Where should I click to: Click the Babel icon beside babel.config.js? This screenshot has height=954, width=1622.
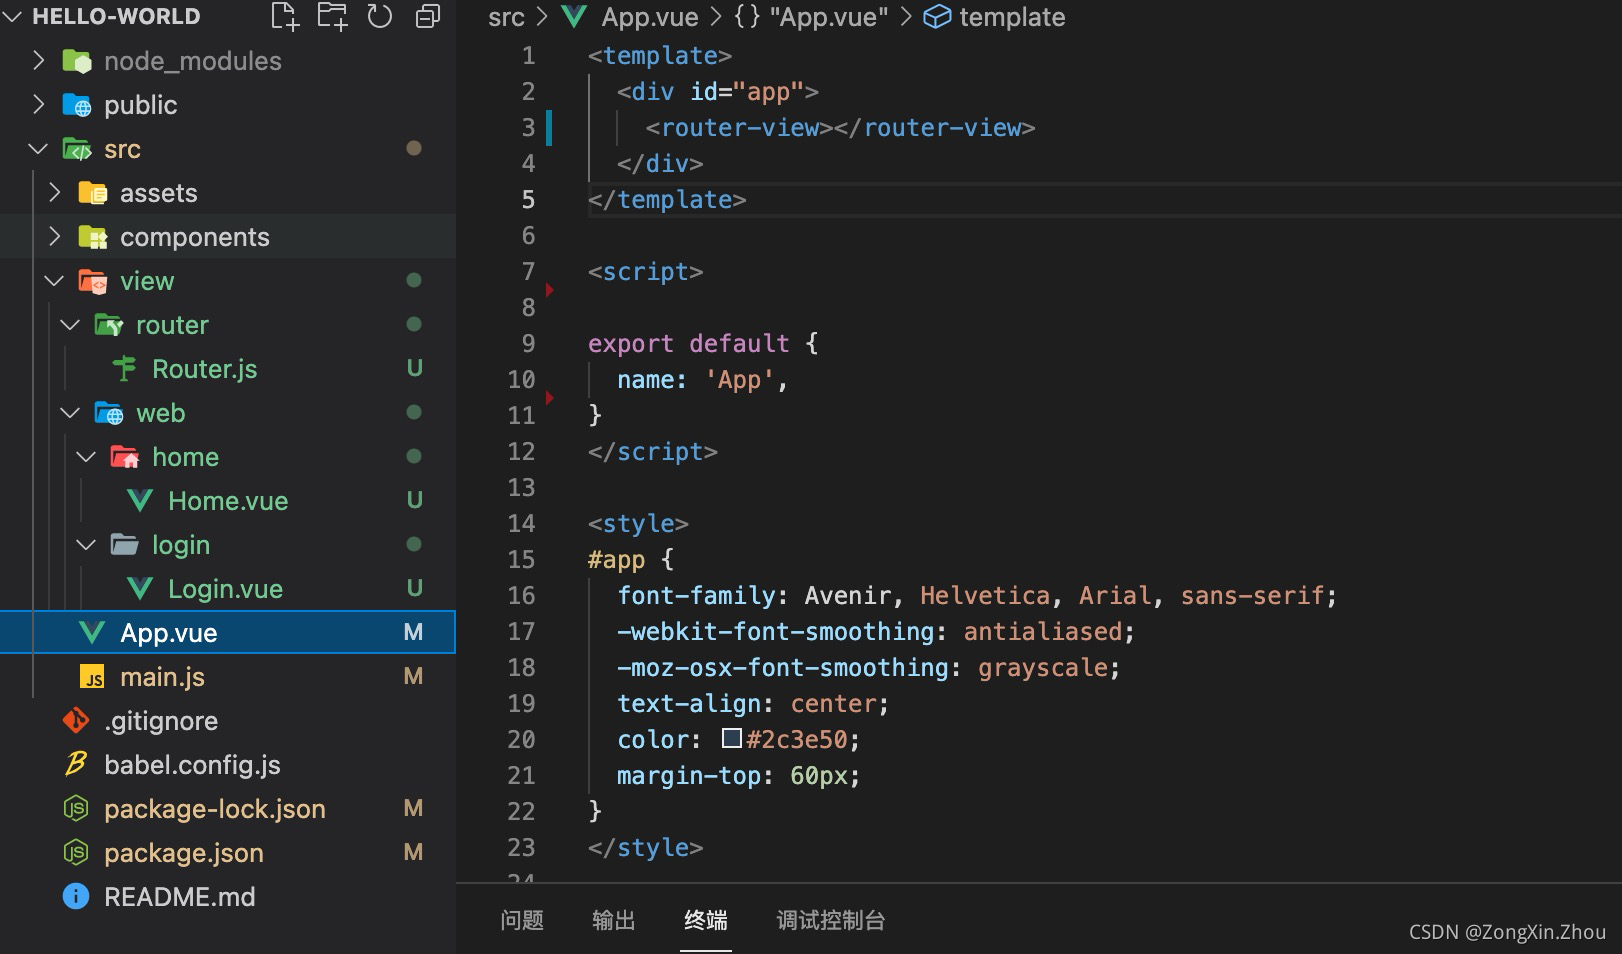click(x=76, y=764)
